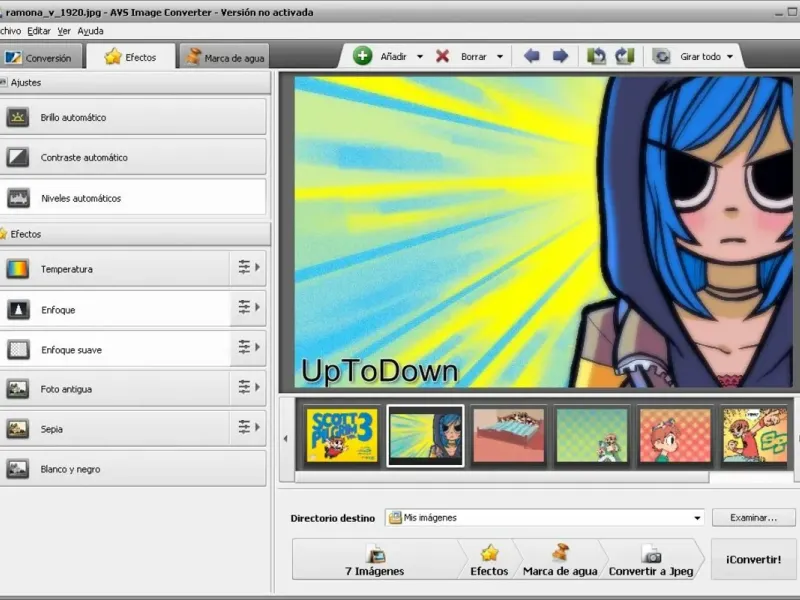Switch to the Conversión tab

pos(39,58)
